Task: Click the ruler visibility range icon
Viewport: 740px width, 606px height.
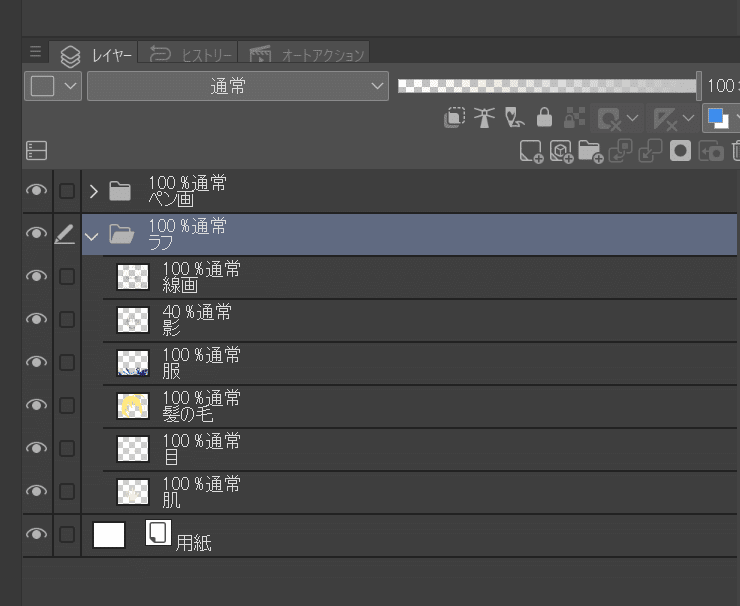Action: pyautogui.click(x=665, y=118)
